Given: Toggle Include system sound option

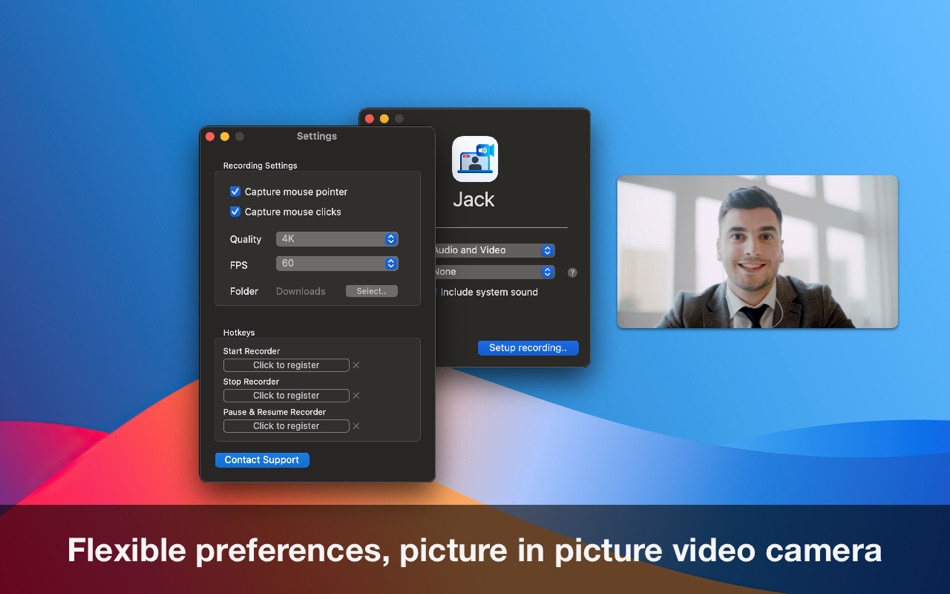Looking at the screenshot, I should coord(489,292).
